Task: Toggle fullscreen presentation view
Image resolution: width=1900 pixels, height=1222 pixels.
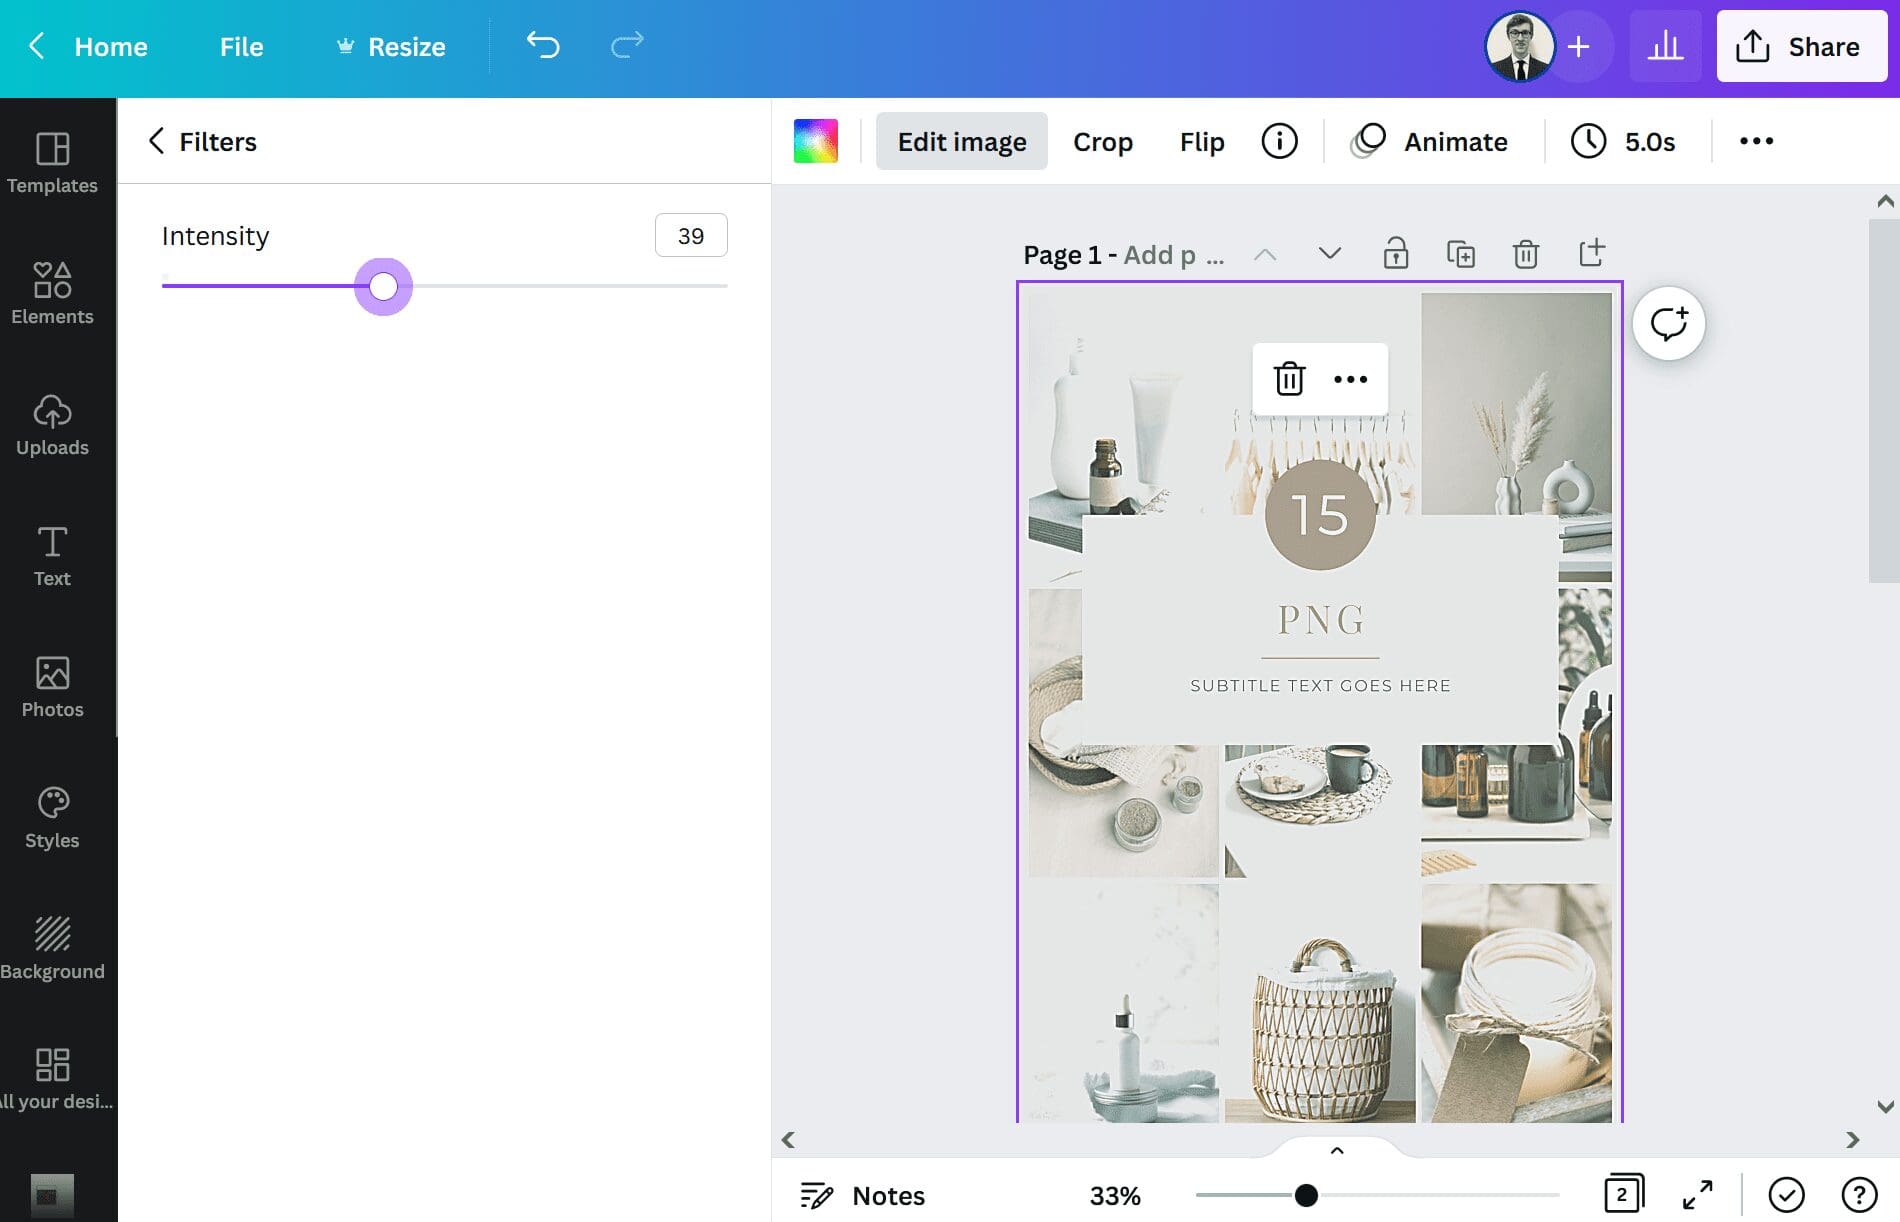Action: coord(1696,1193)
